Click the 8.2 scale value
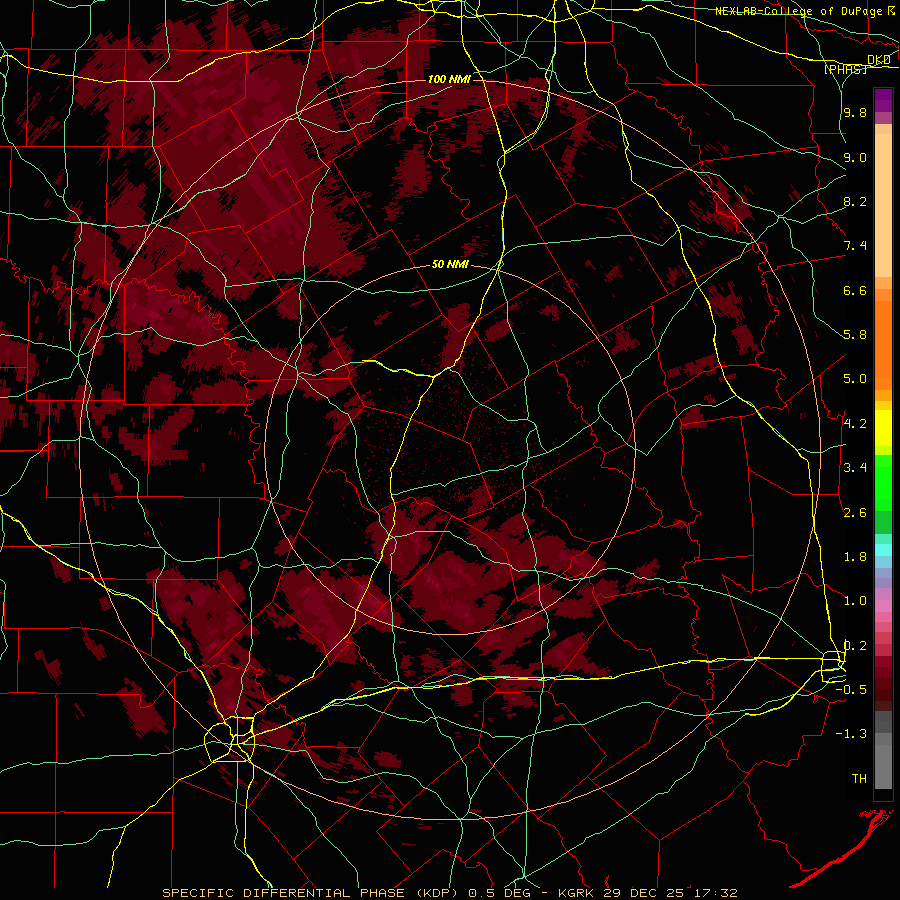Screen dimensions: 900x900 point(855,201)
